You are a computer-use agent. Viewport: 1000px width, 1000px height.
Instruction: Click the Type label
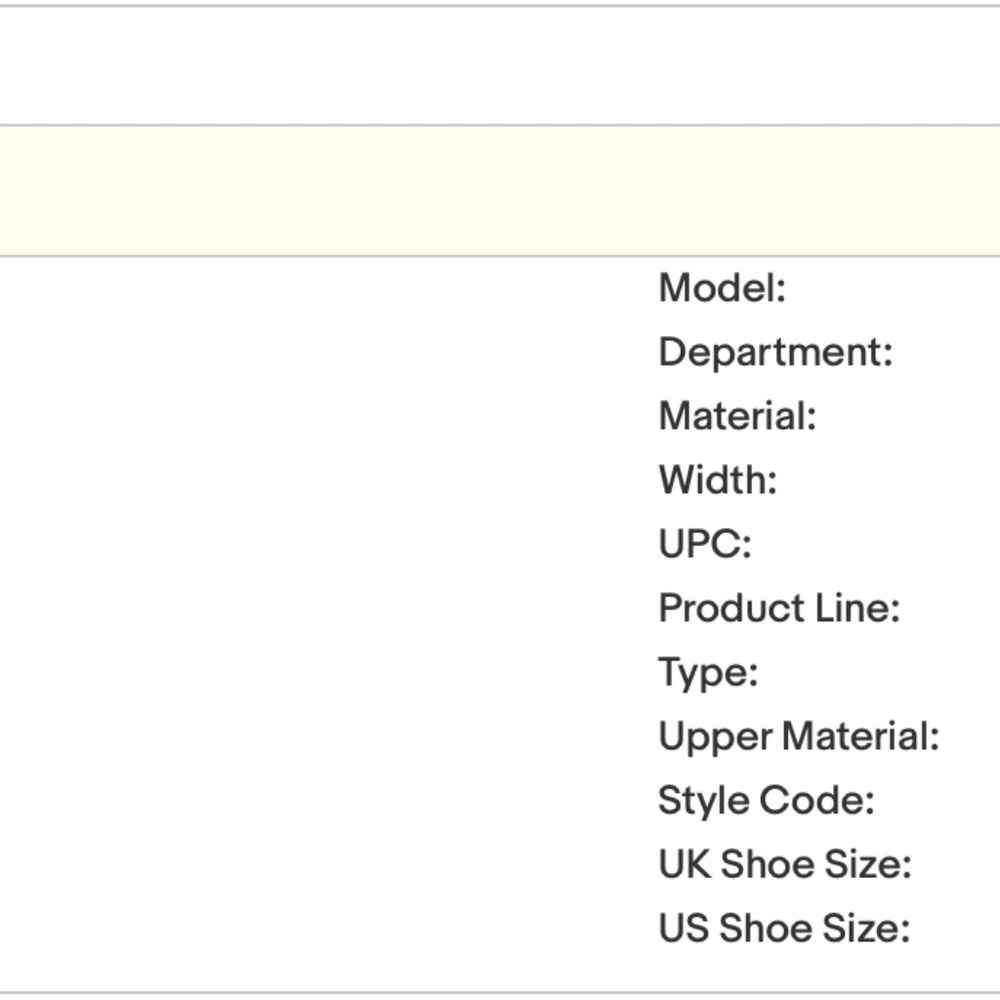tap(708, 672)
